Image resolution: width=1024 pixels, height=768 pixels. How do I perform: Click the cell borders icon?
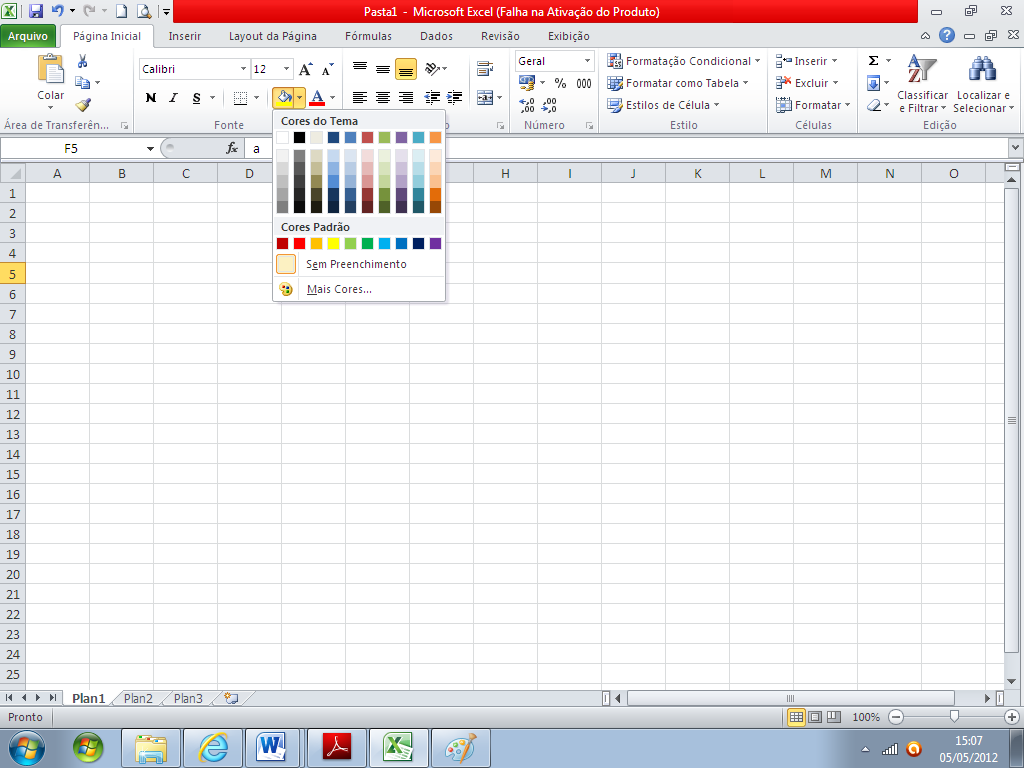[240, 98]
